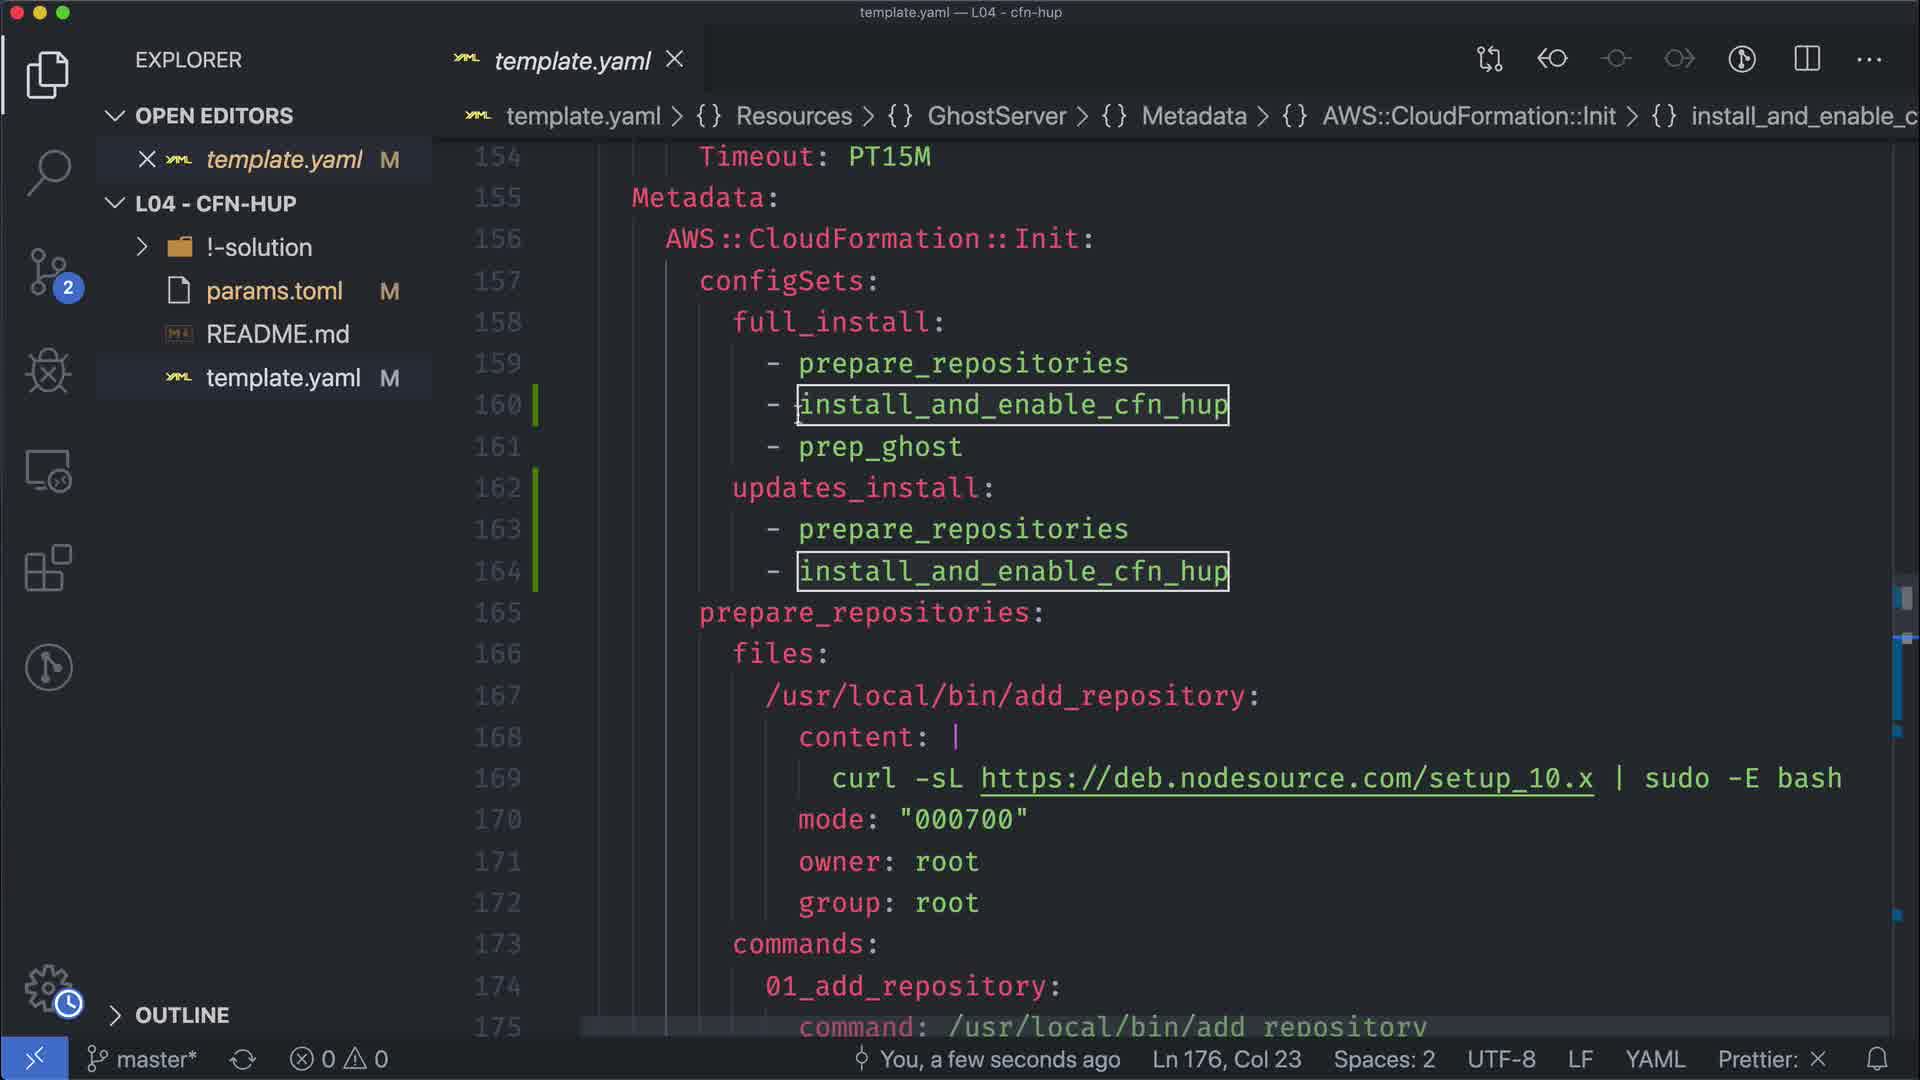Close the template.yaml editor tab

pyautogui.click(x=675, y=60)
